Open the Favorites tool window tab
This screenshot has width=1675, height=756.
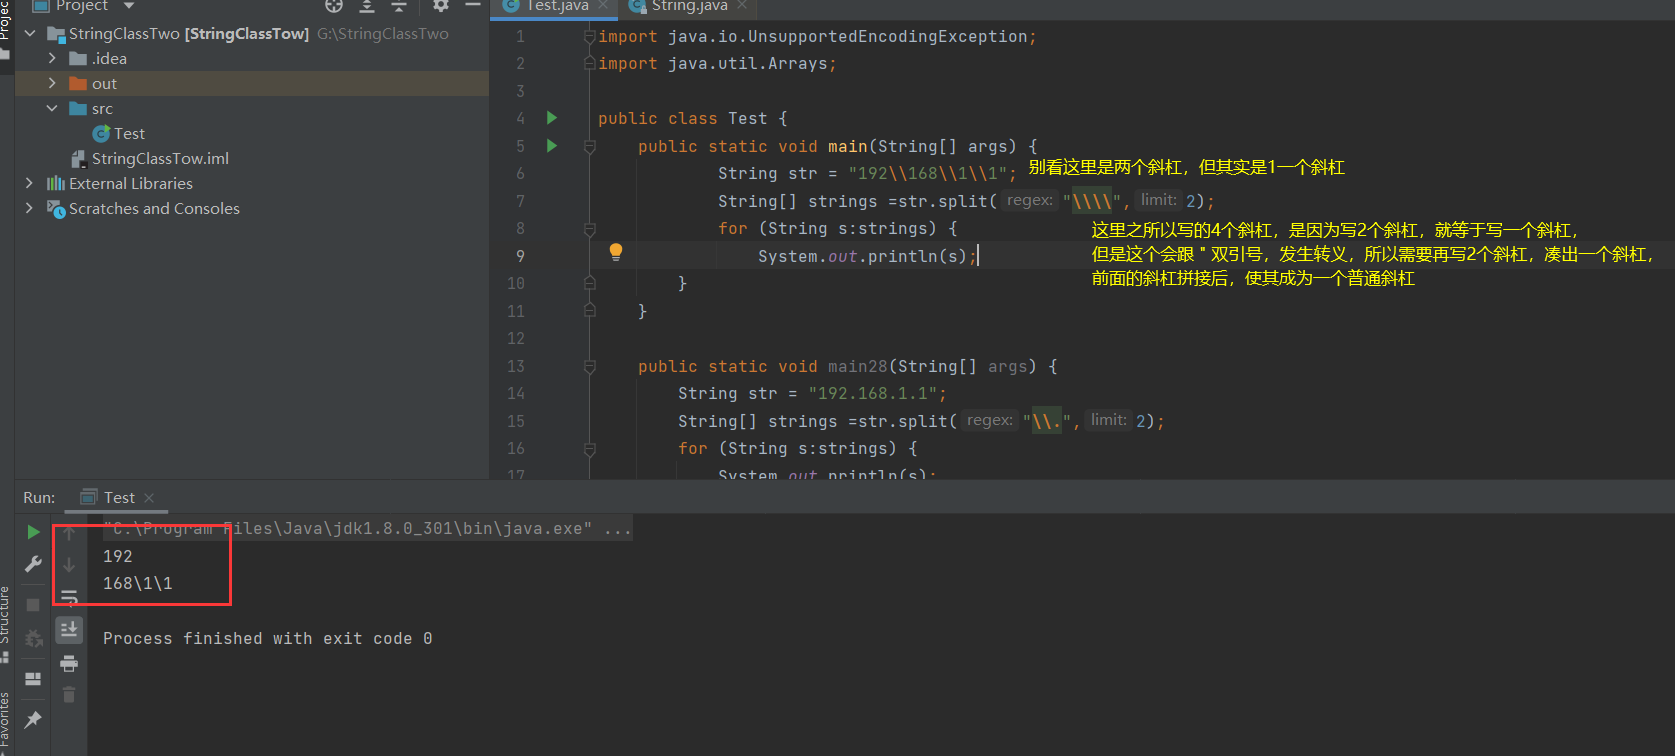click(x=5, y=722)
